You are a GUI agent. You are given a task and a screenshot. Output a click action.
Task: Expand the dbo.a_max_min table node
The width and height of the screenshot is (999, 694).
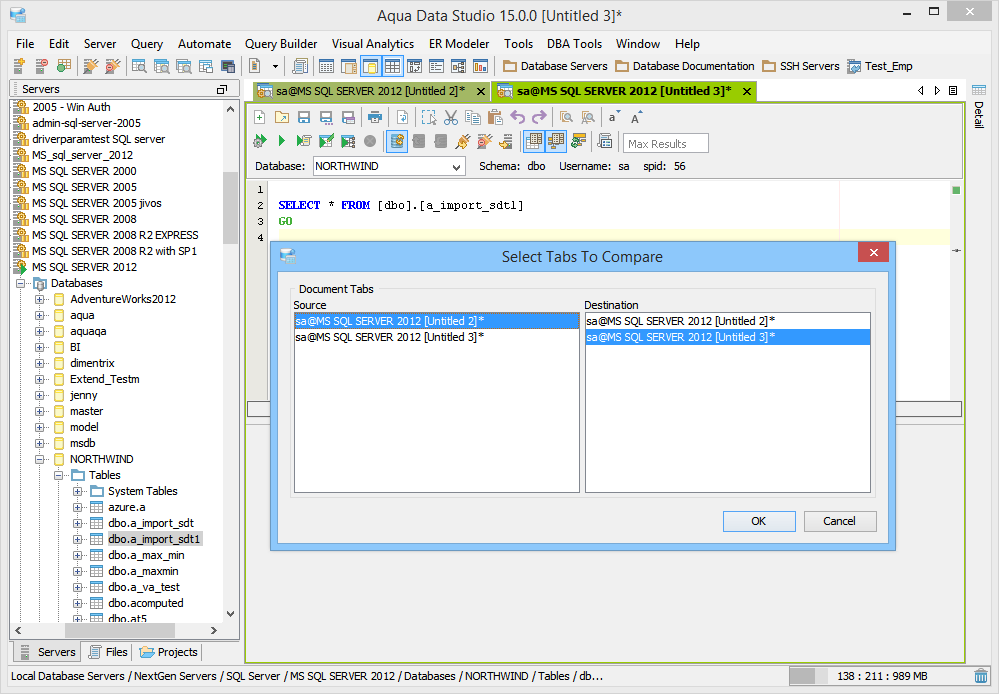coord(78,556)
